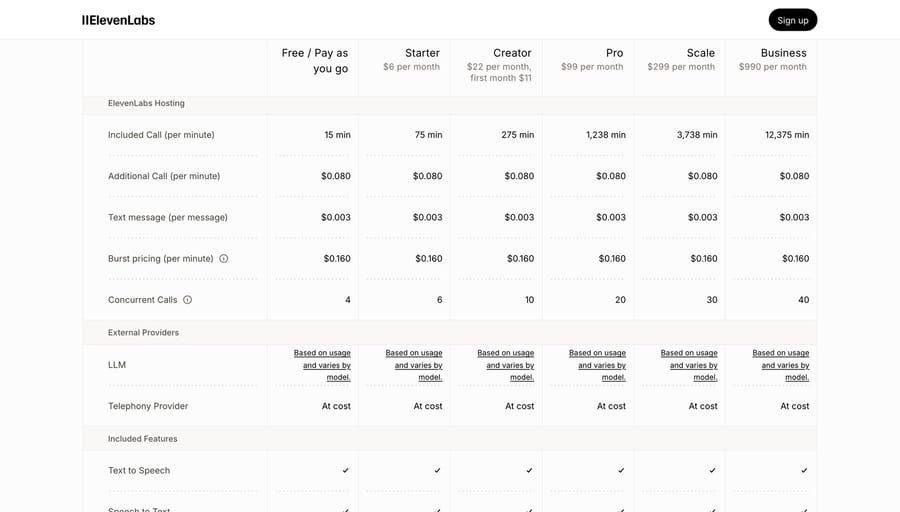Click the 'Burst pricing (per minute)' label
This screenshot has width=900, height=512.
click(x=161, y=259)
